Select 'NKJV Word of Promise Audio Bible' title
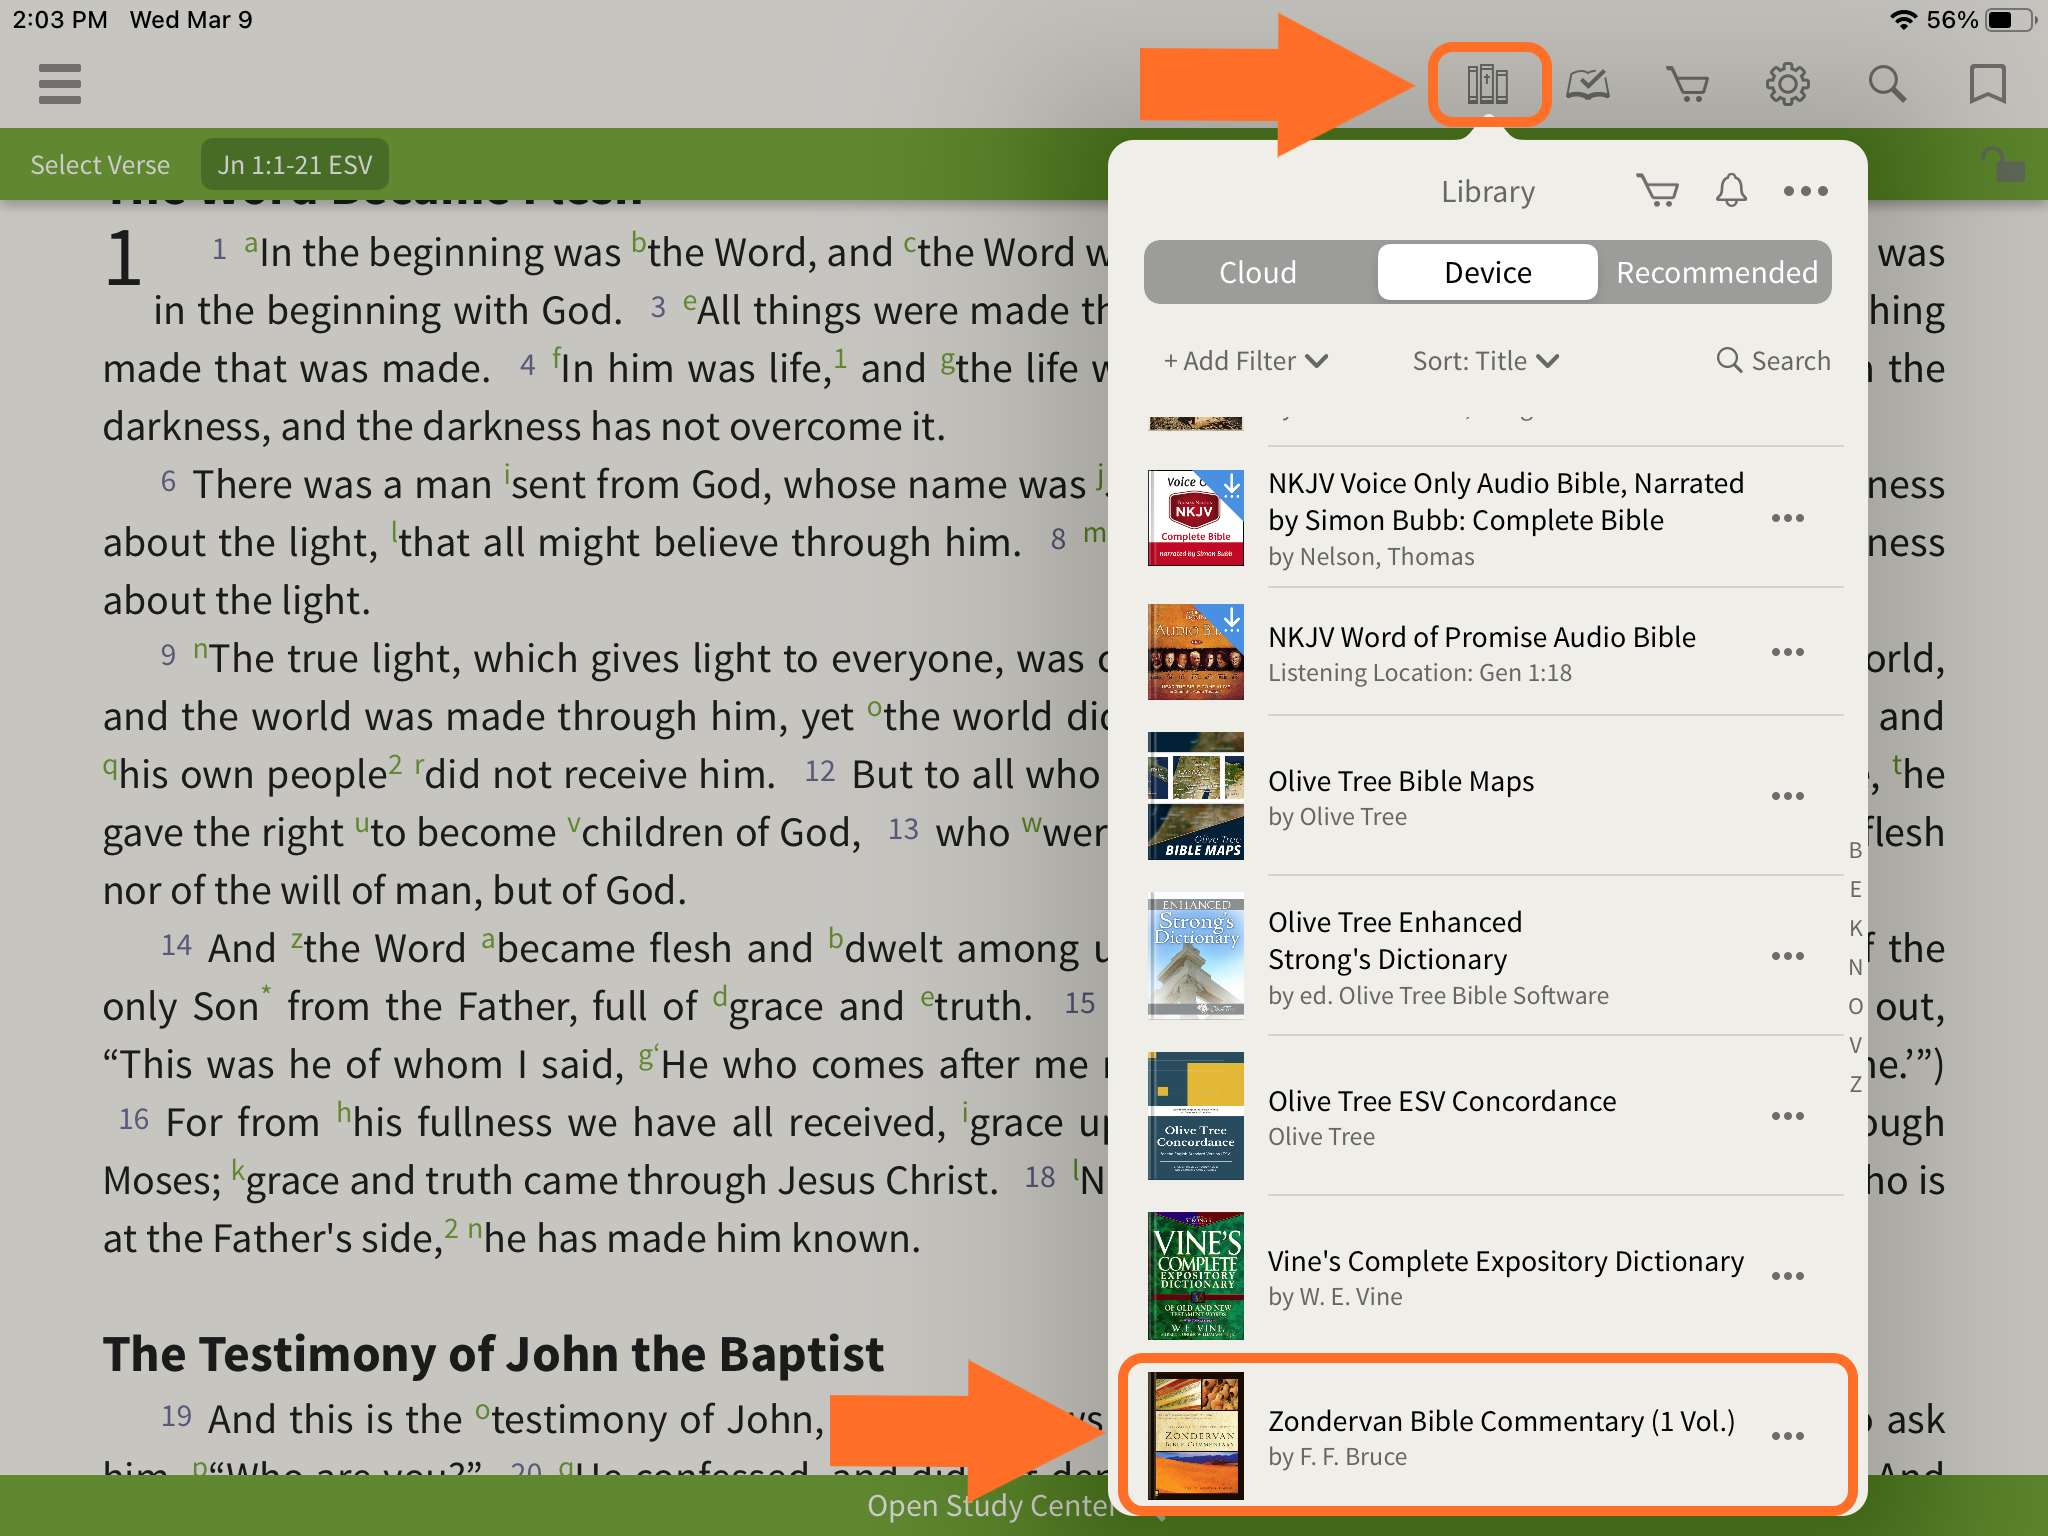This screenshot has height=1536, width=2048. pos(1482,637)
